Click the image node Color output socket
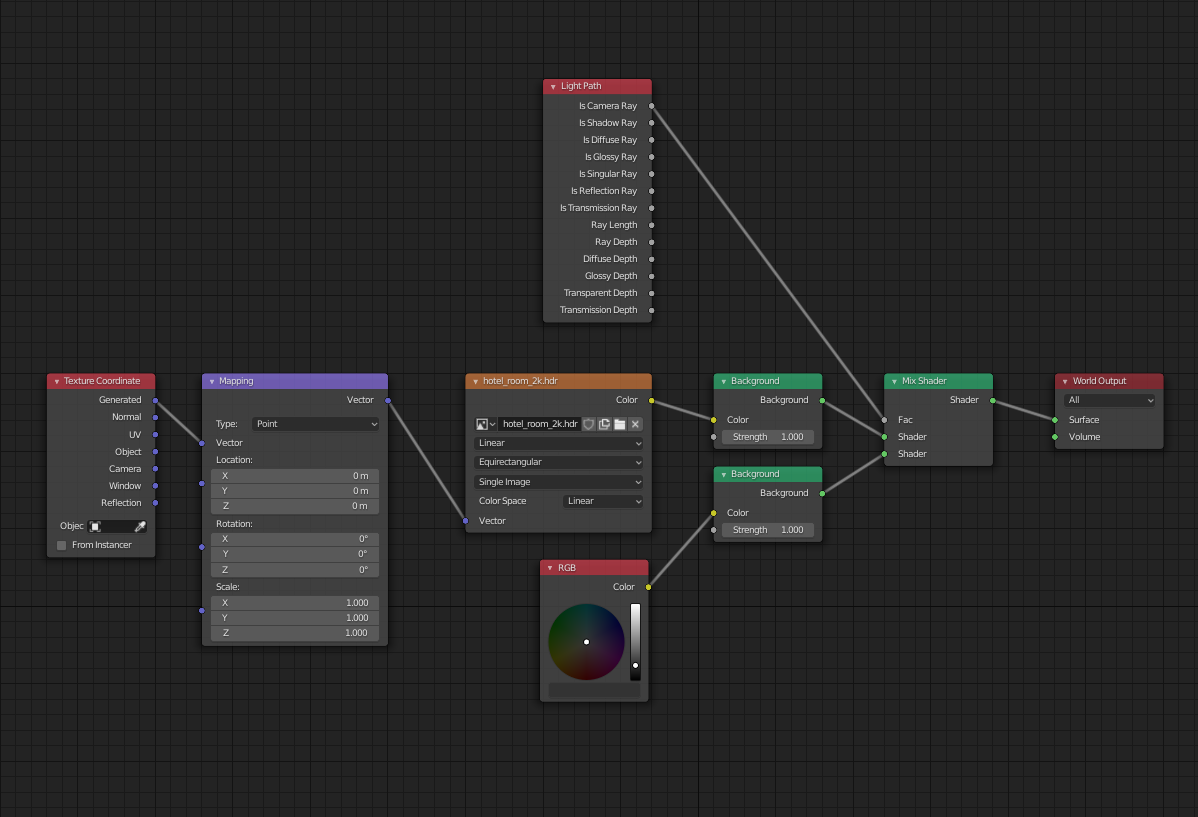 tap(652, 400)
